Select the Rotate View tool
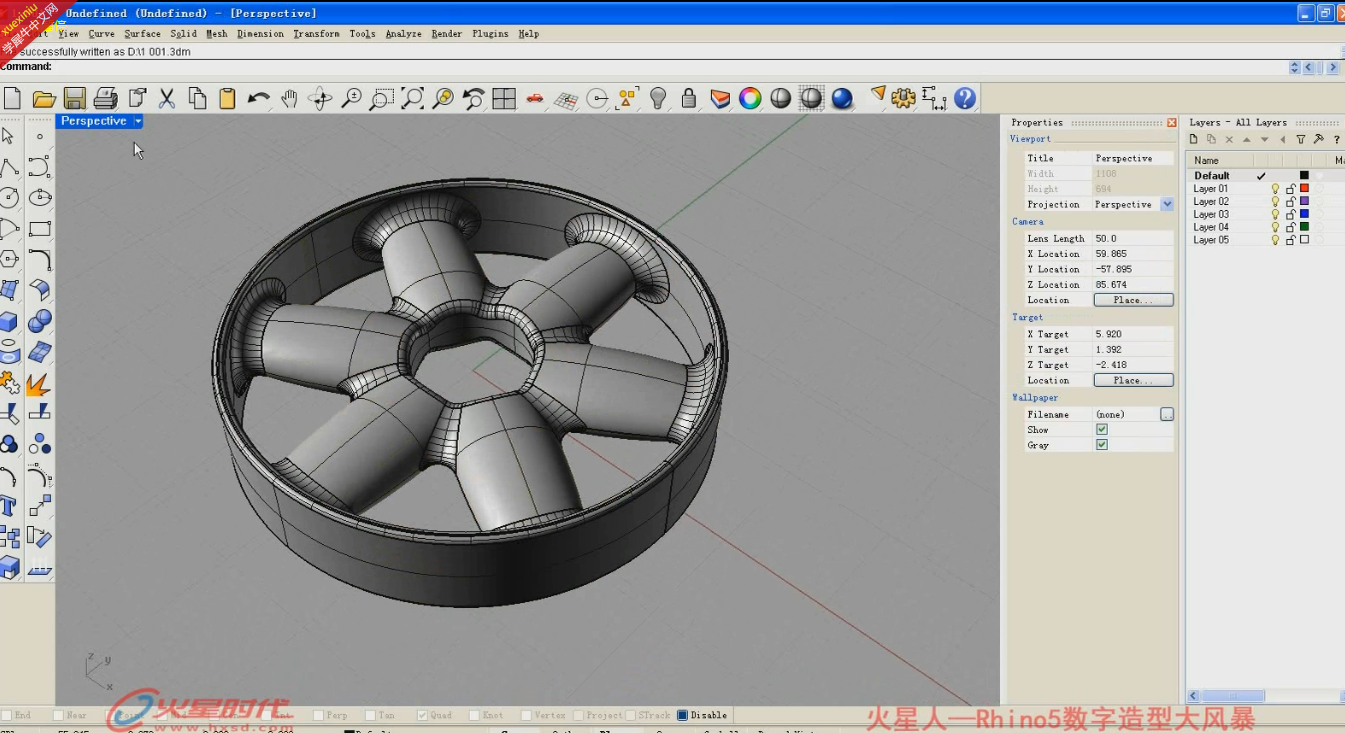The image size is (1345, 733). click(320, 98)
